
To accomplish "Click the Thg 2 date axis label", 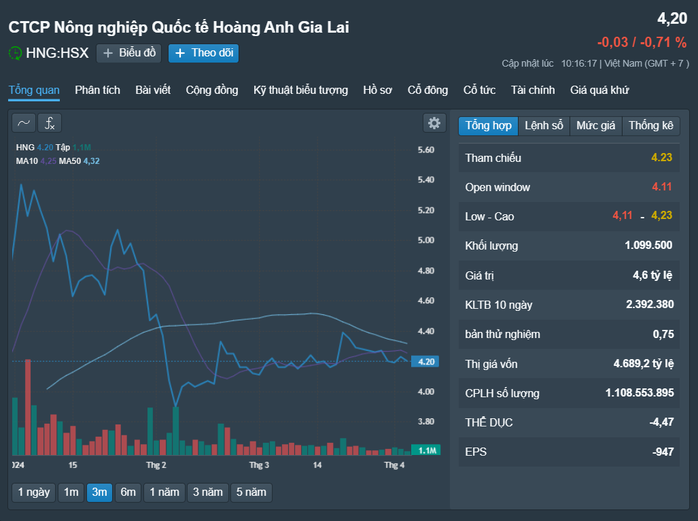I will point(156,465).
